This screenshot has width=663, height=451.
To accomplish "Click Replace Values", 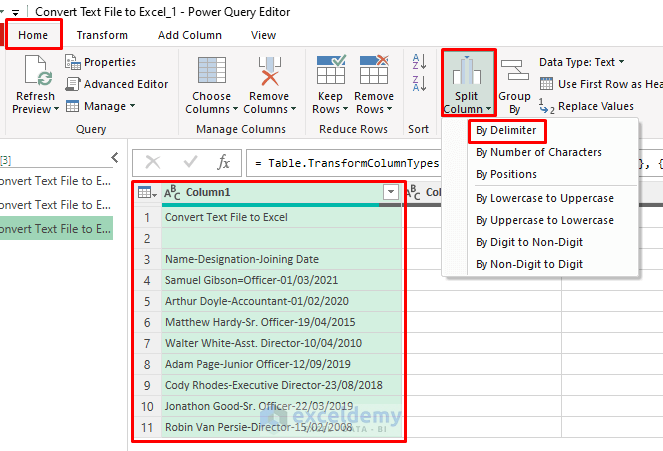I will [586, 106].
